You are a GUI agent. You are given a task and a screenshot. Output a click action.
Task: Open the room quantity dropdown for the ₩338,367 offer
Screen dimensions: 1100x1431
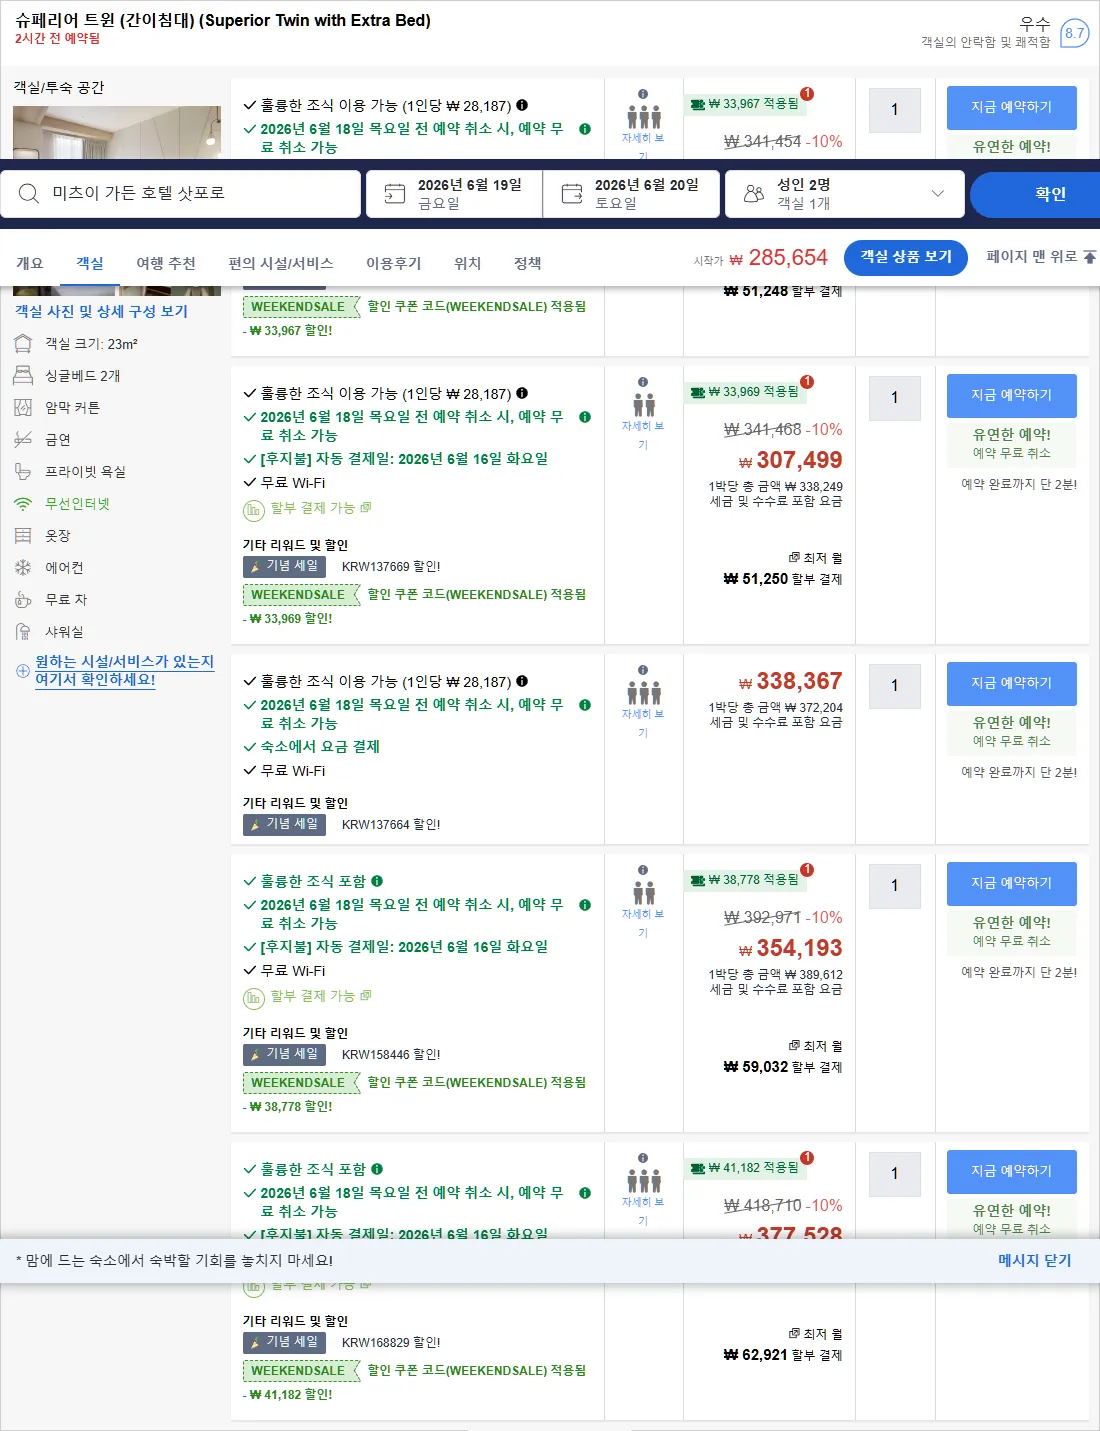click(x=895, y=686)
